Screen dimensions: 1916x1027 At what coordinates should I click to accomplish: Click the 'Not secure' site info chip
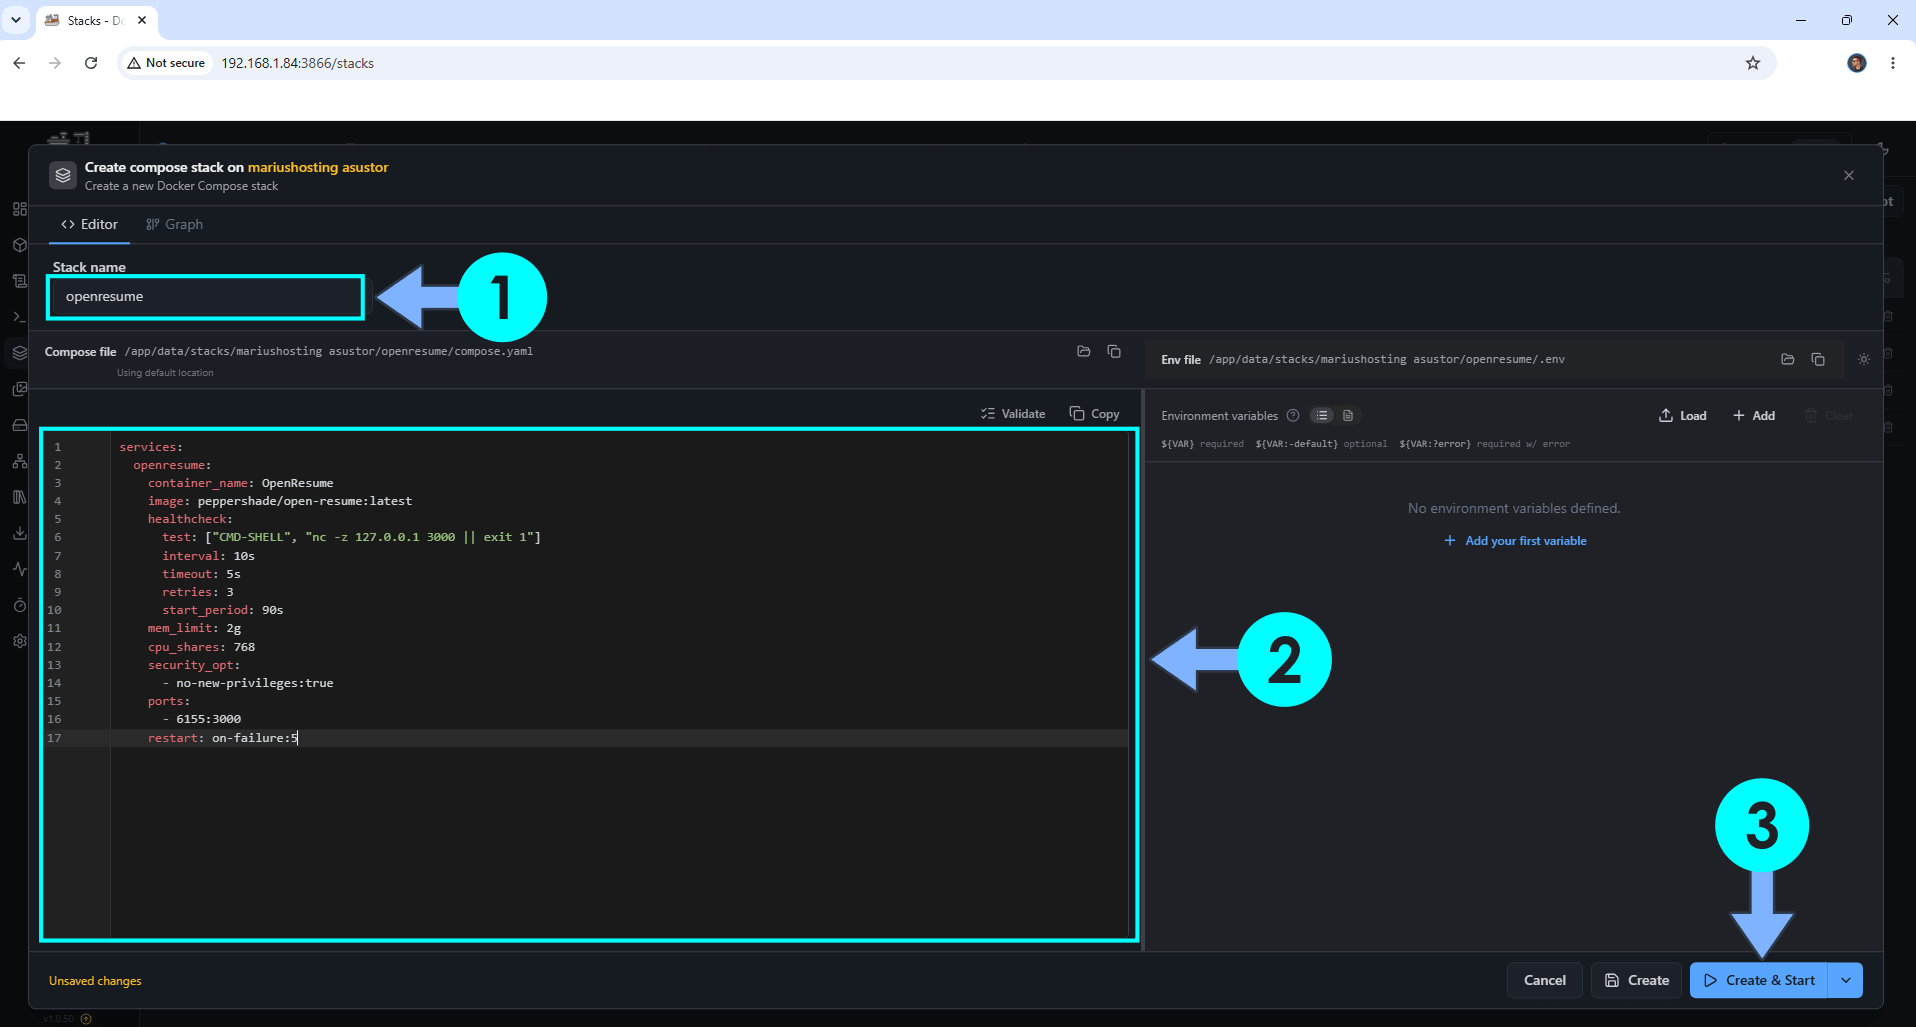pos(166,63)
